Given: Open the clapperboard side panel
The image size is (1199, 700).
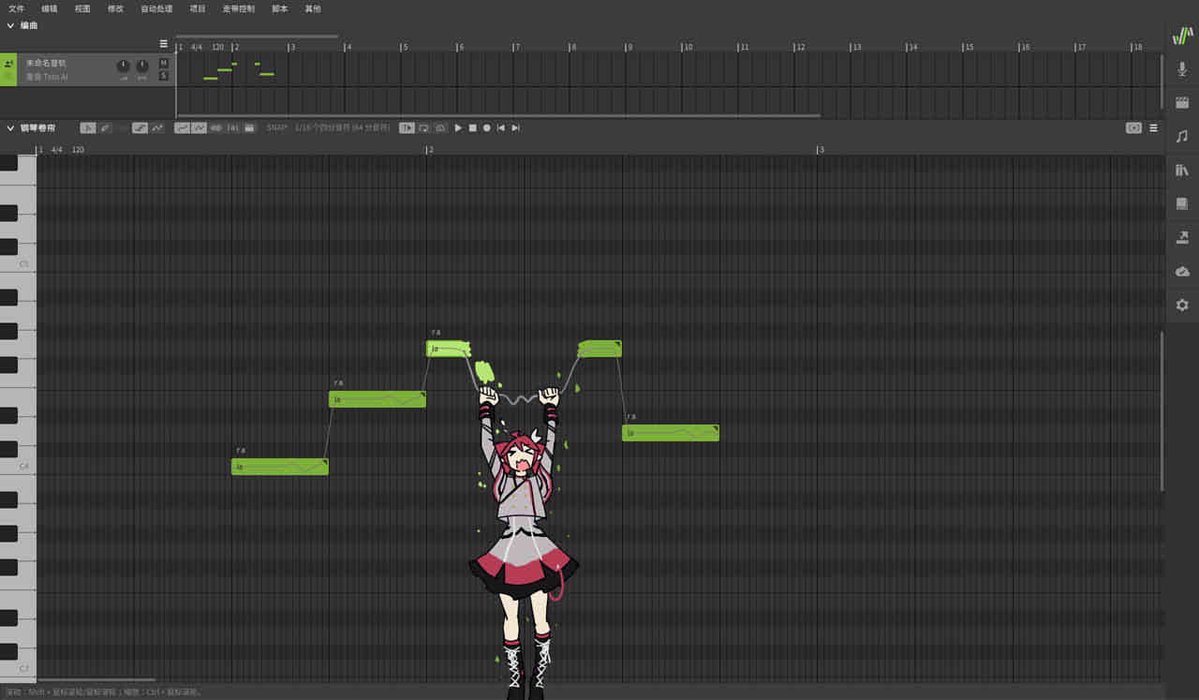Looking at the screenshot, I should pyautogui.click(x=1182, y=103).
